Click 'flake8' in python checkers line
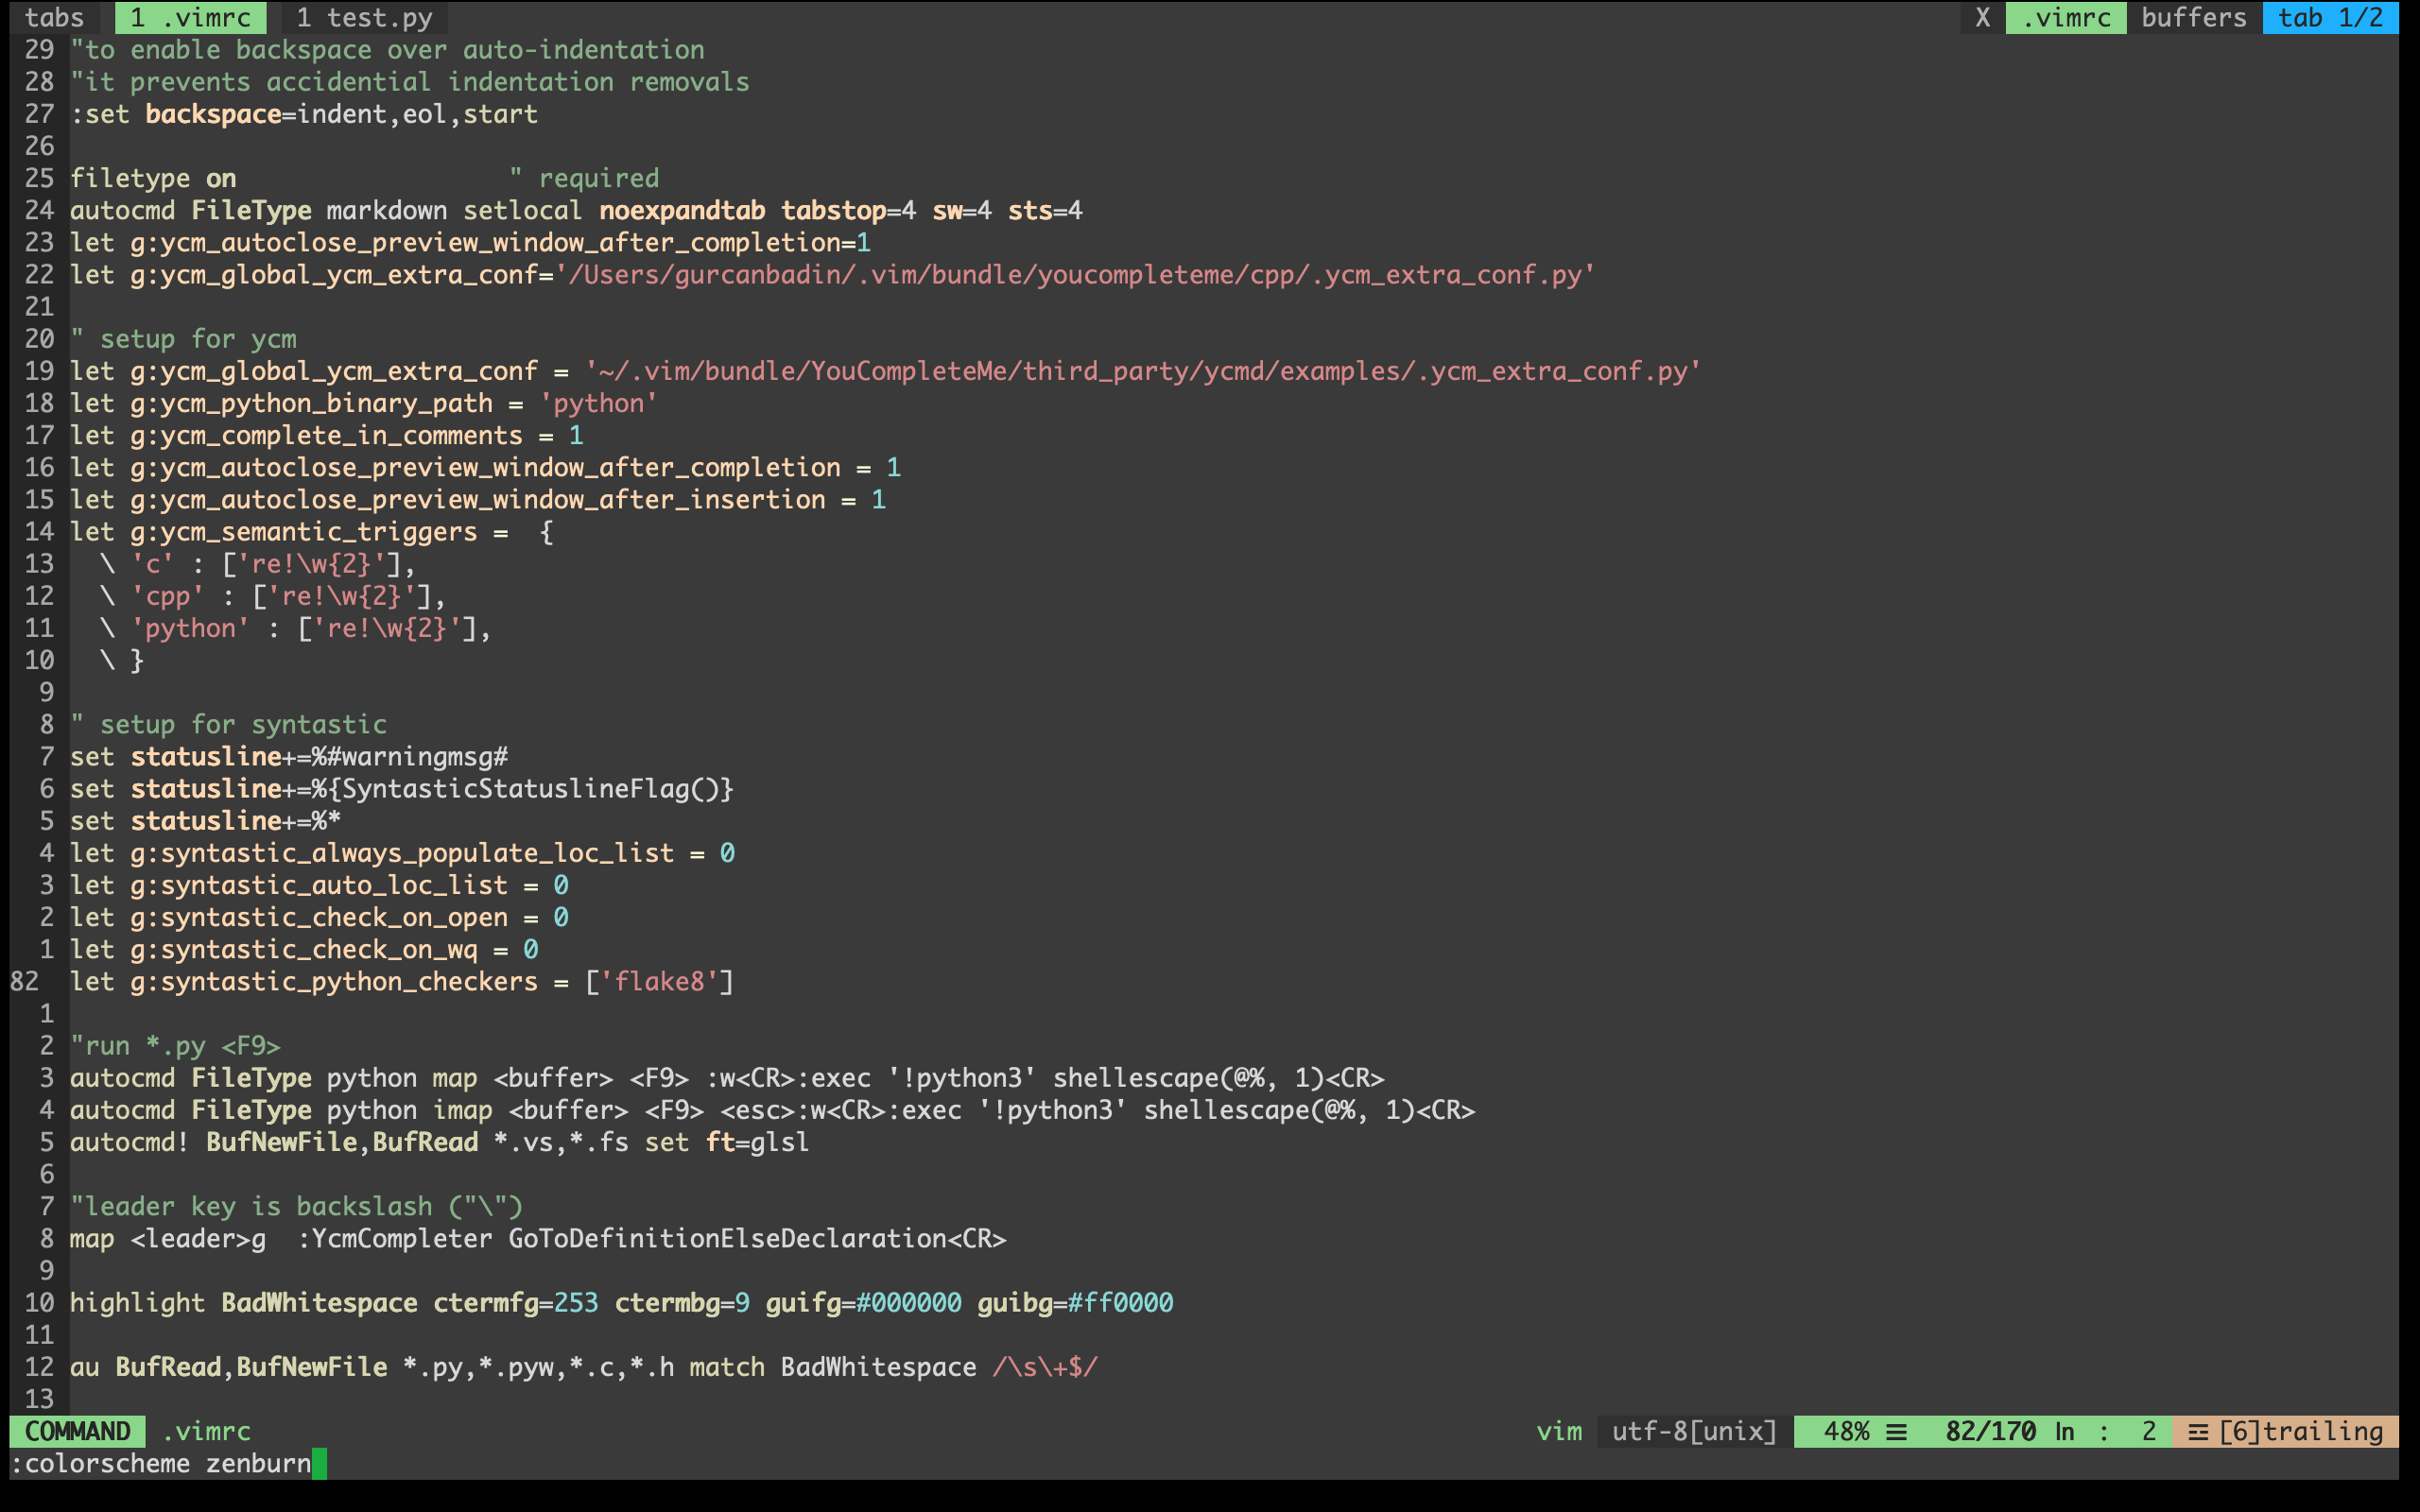The width and height of the screenshot is (2420, 1512). click(x=660, y=981)
